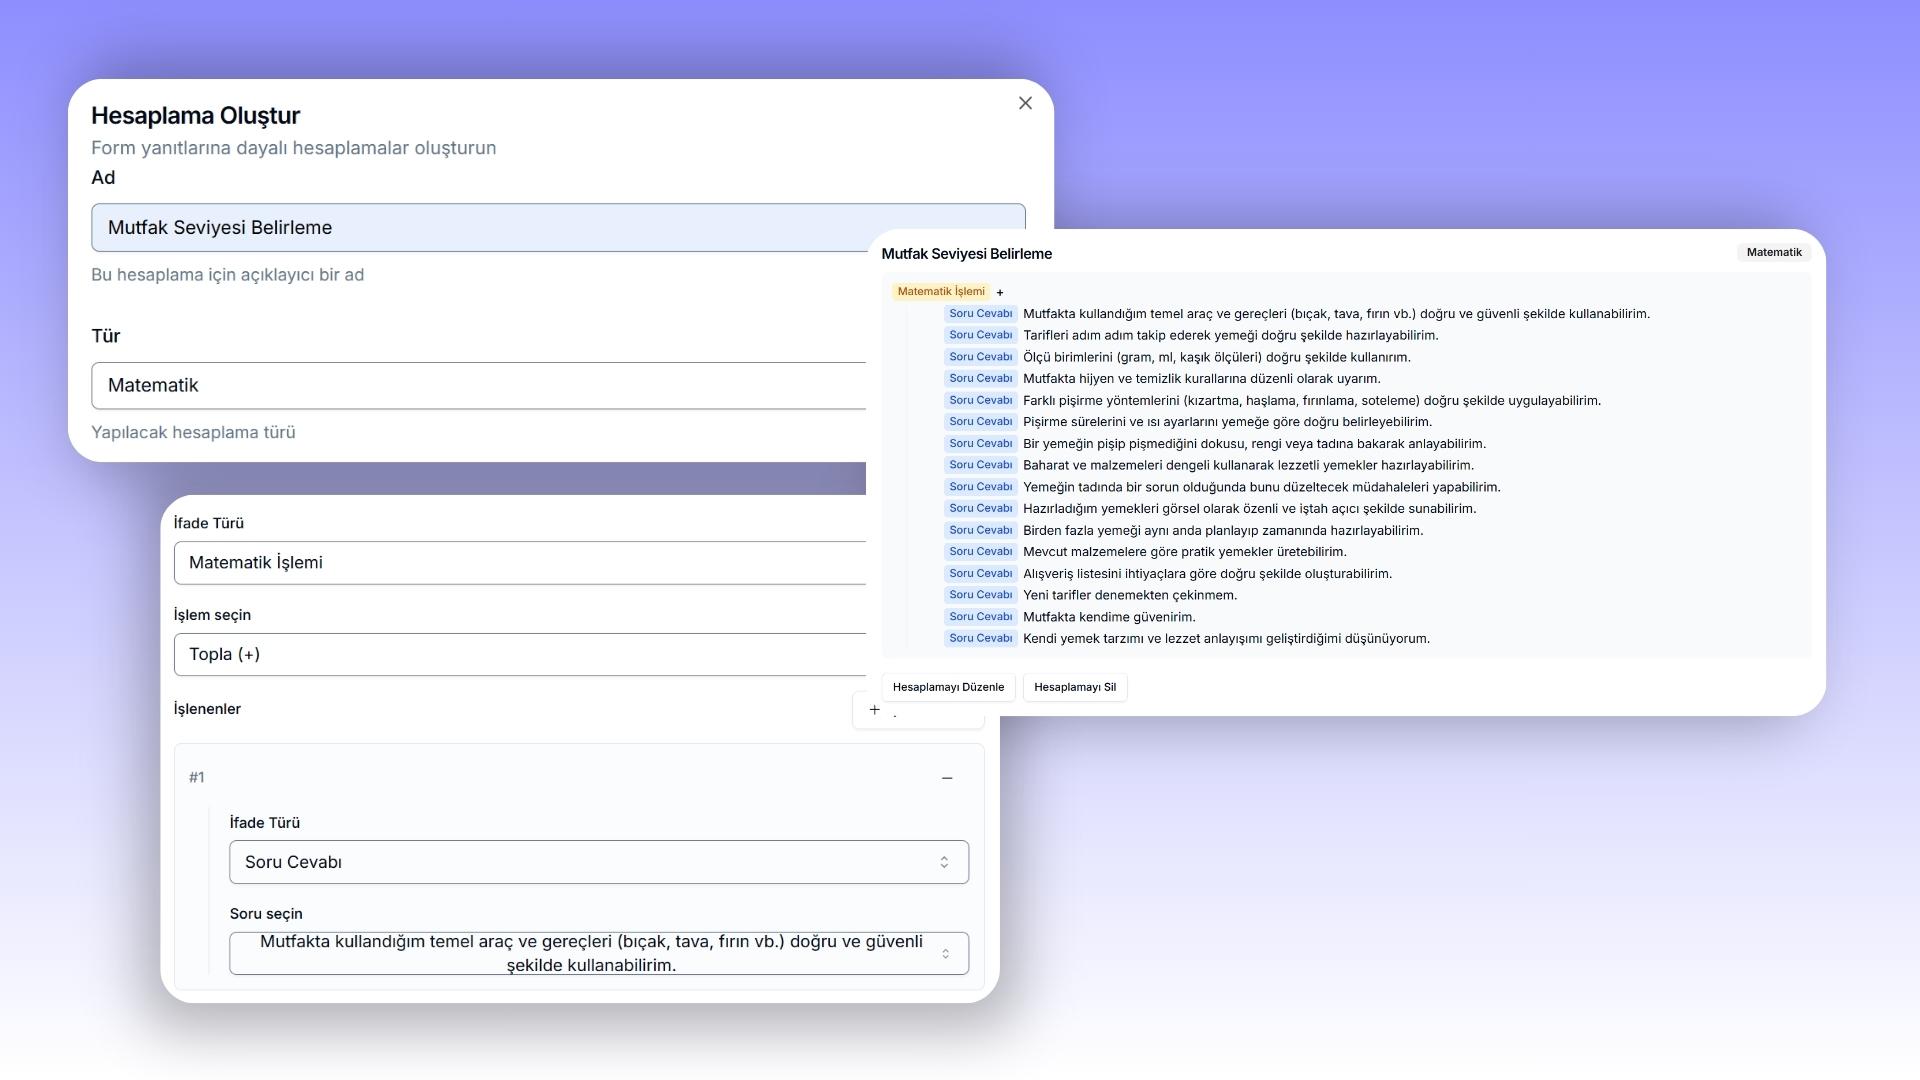Close the Hesaplama Oluştur dialog
The image size is (1920, 1080).
pos(1025,103)
